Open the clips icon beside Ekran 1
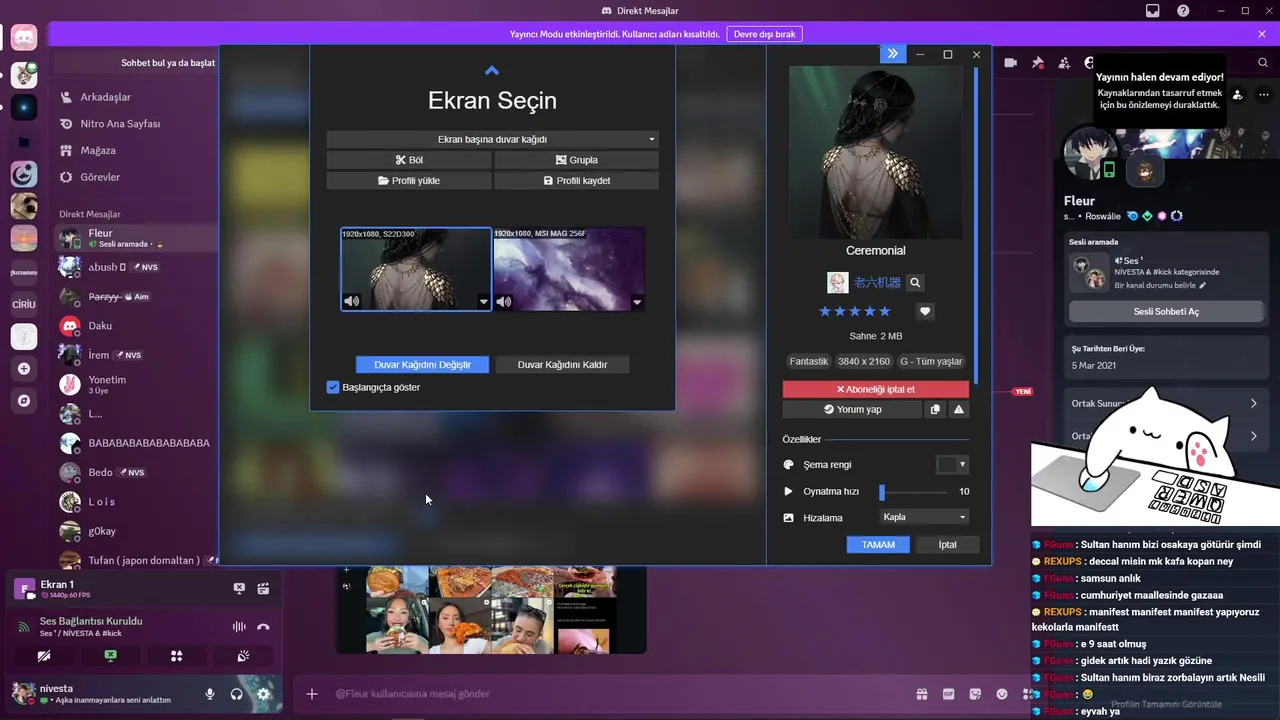Image resolution: width=1280 pixels, height=720 pixels. 263,589
